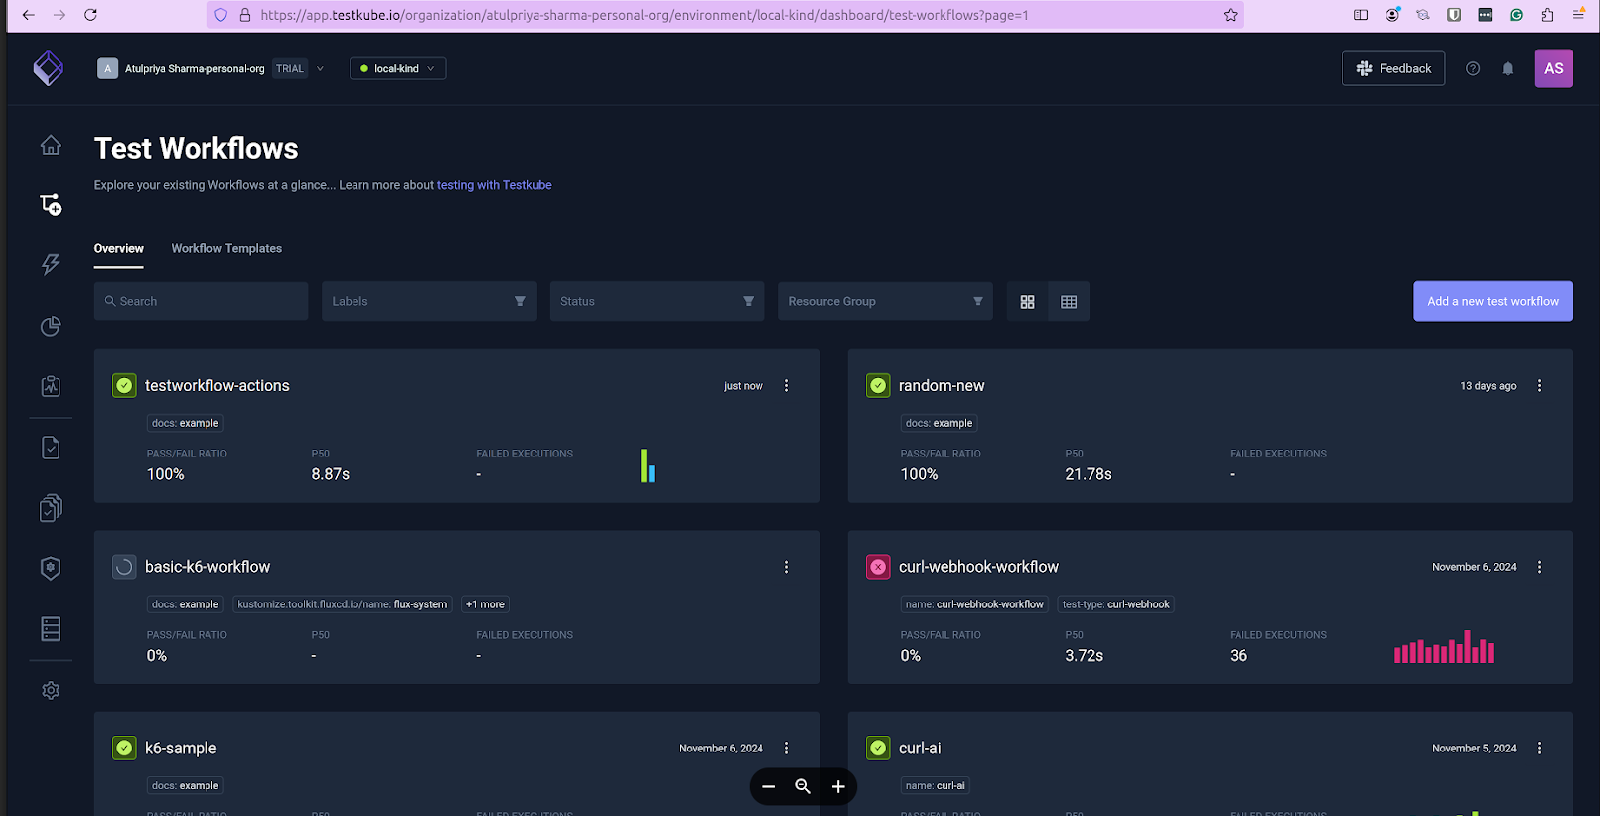Screen dimensions: 1600x816
Task: Expand the organization selector dropdown
Action: (320, 68)
